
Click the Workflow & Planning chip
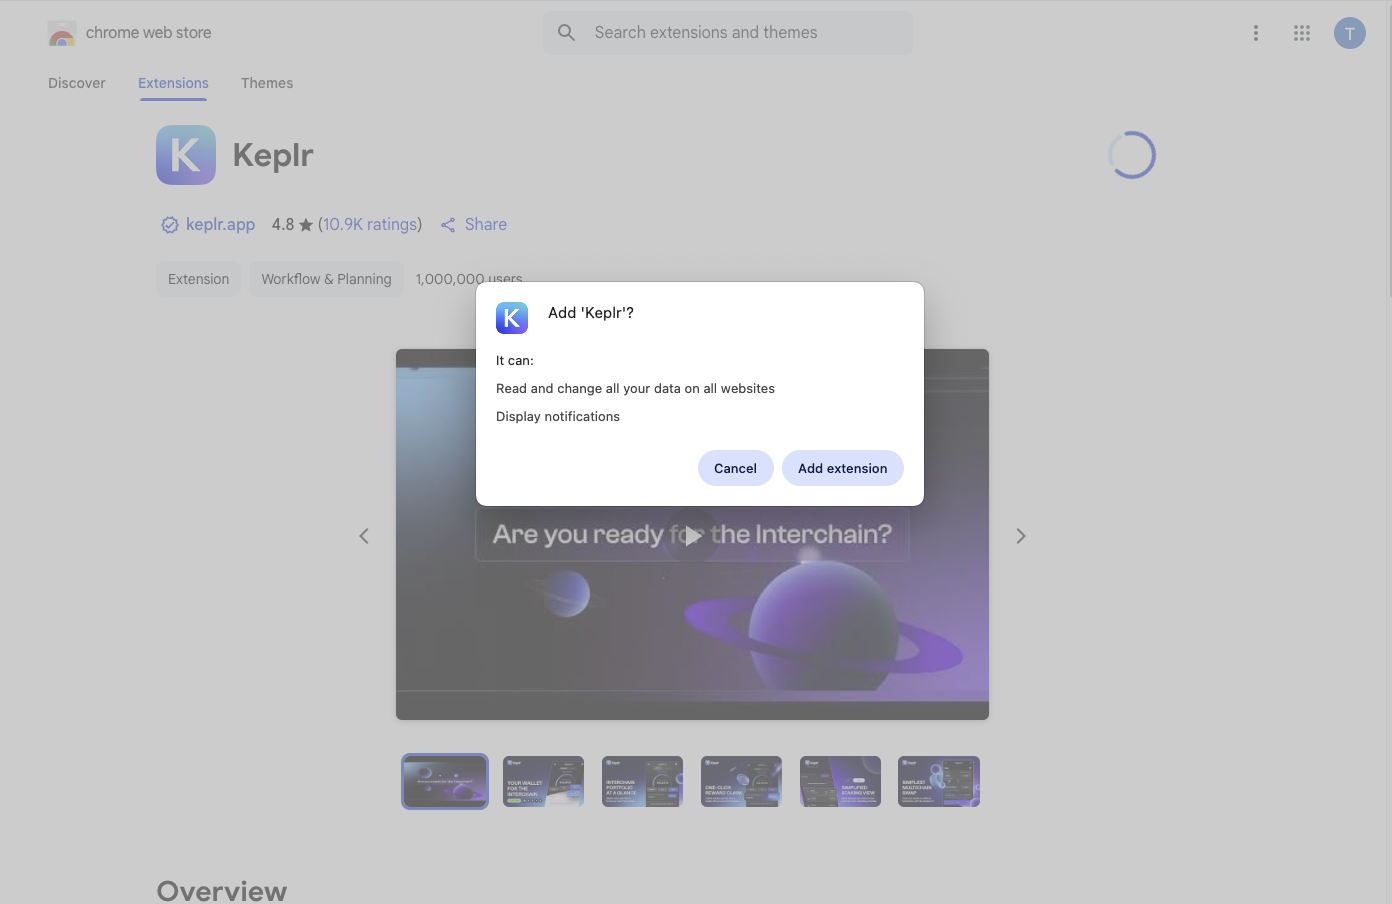click(x=326, y=279)
